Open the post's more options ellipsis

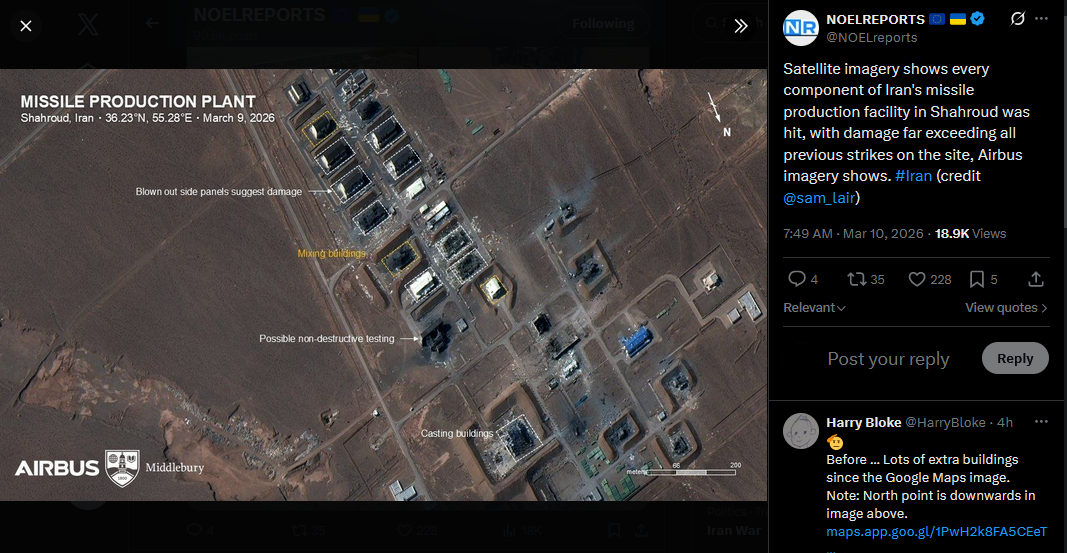point(1041,19)
